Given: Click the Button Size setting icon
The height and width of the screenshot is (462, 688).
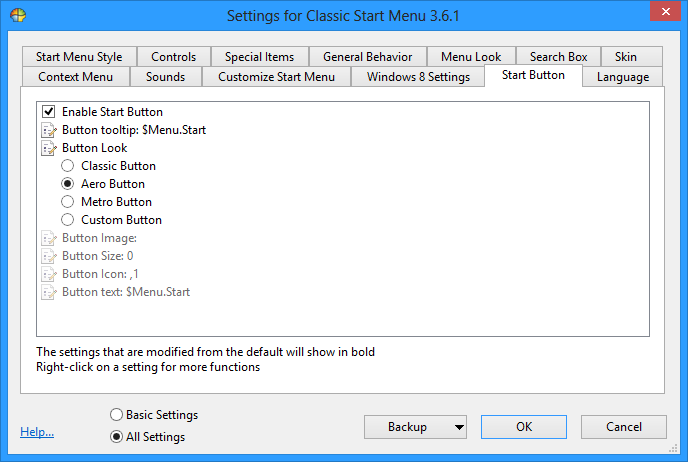Looking at the screenshot, I should coord(49,256).
